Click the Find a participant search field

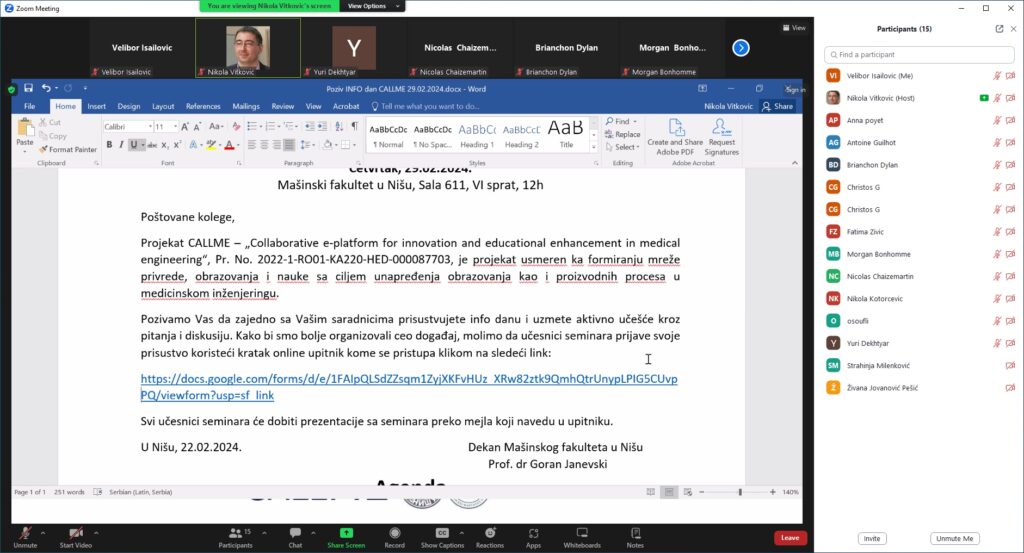click(918, 54)
